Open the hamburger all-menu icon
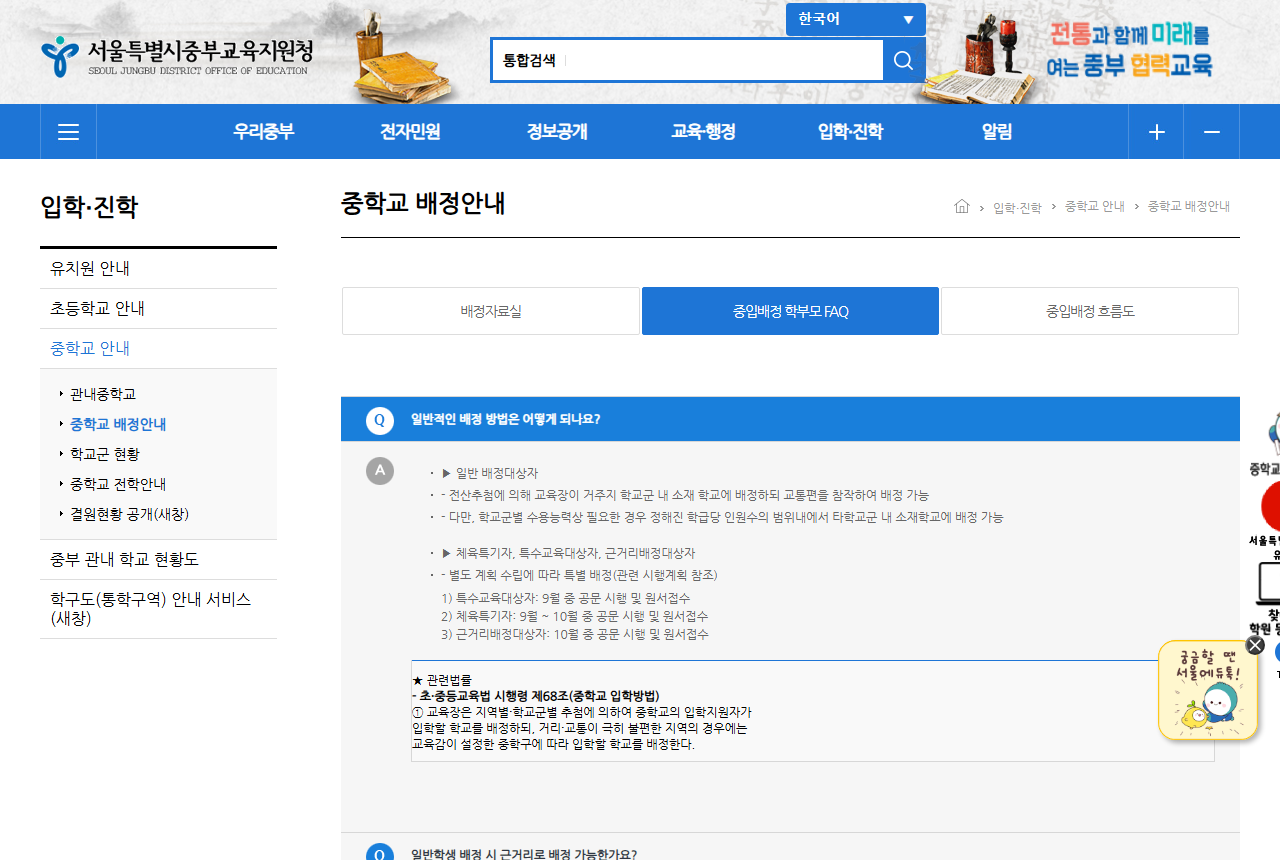This screenshot has height=860, width=1280. (x=68, y=132)
